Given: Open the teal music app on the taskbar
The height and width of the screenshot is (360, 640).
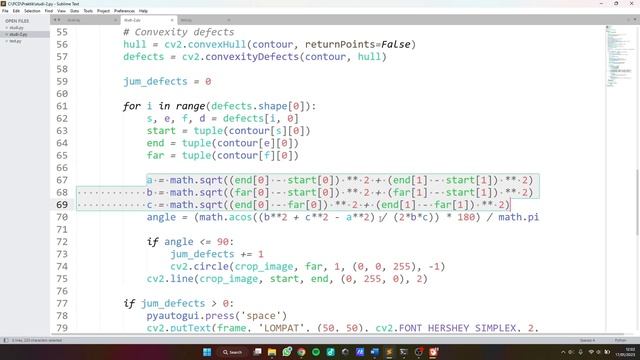Looking at the screenshot, I should point(331,352).
